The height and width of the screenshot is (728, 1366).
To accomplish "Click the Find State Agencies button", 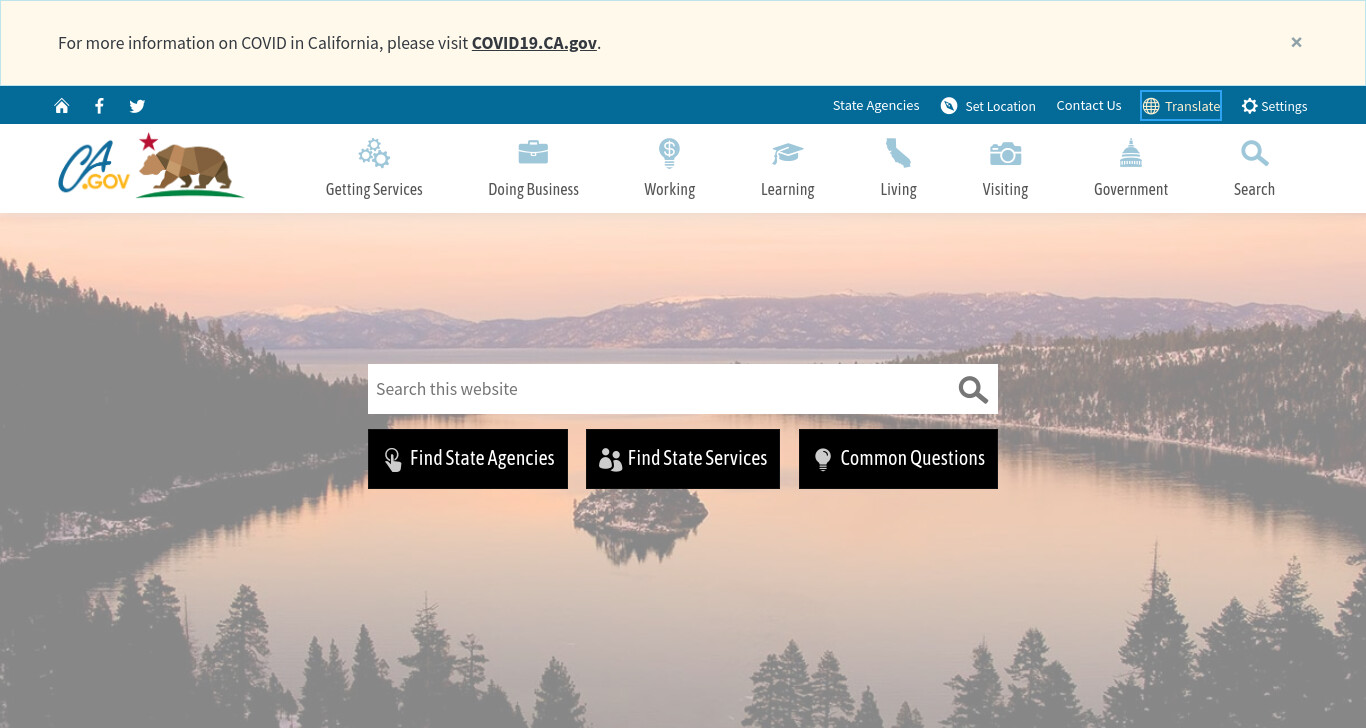I will pos(468,459).
